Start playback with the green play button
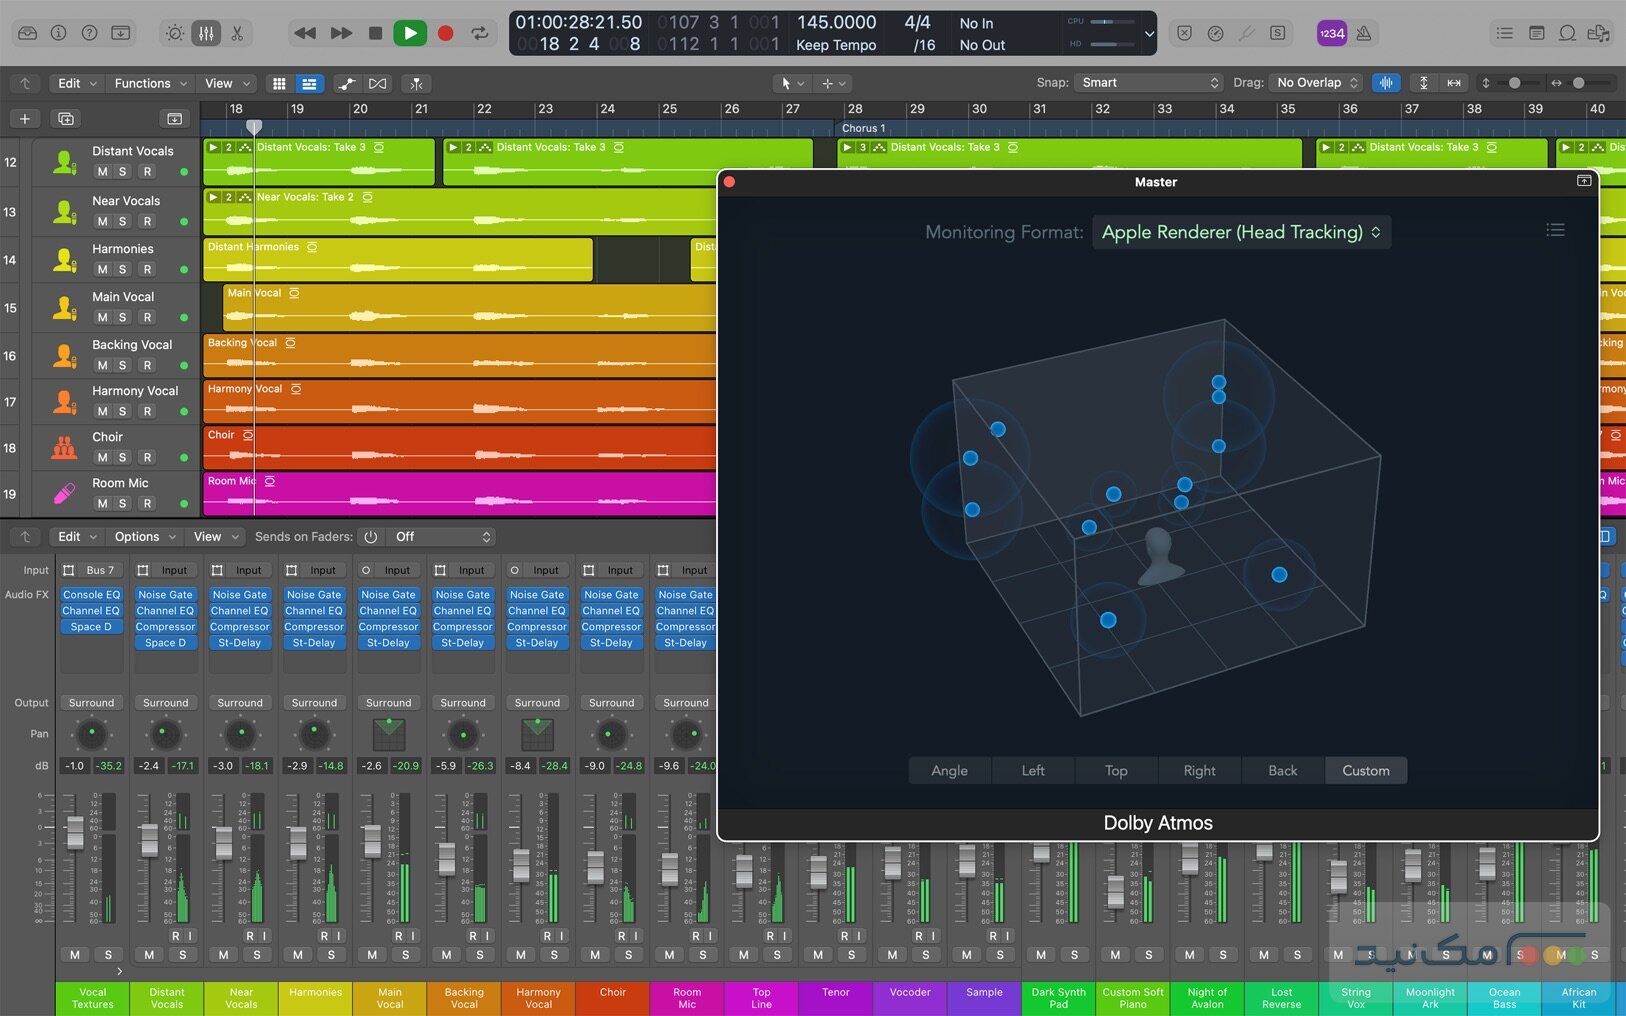Viewport: 1626px width, 1016px height. point(411,32)
